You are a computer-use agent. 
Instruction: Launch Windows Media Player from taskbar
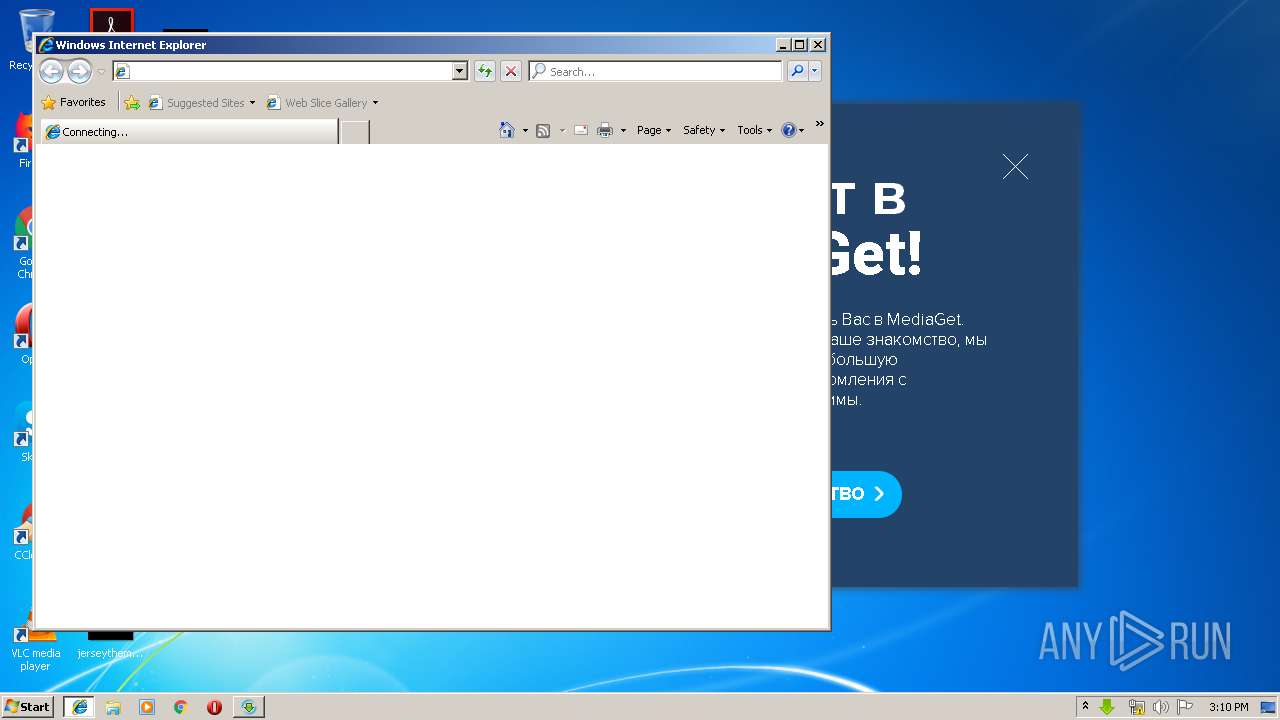[x=147, y=706]
